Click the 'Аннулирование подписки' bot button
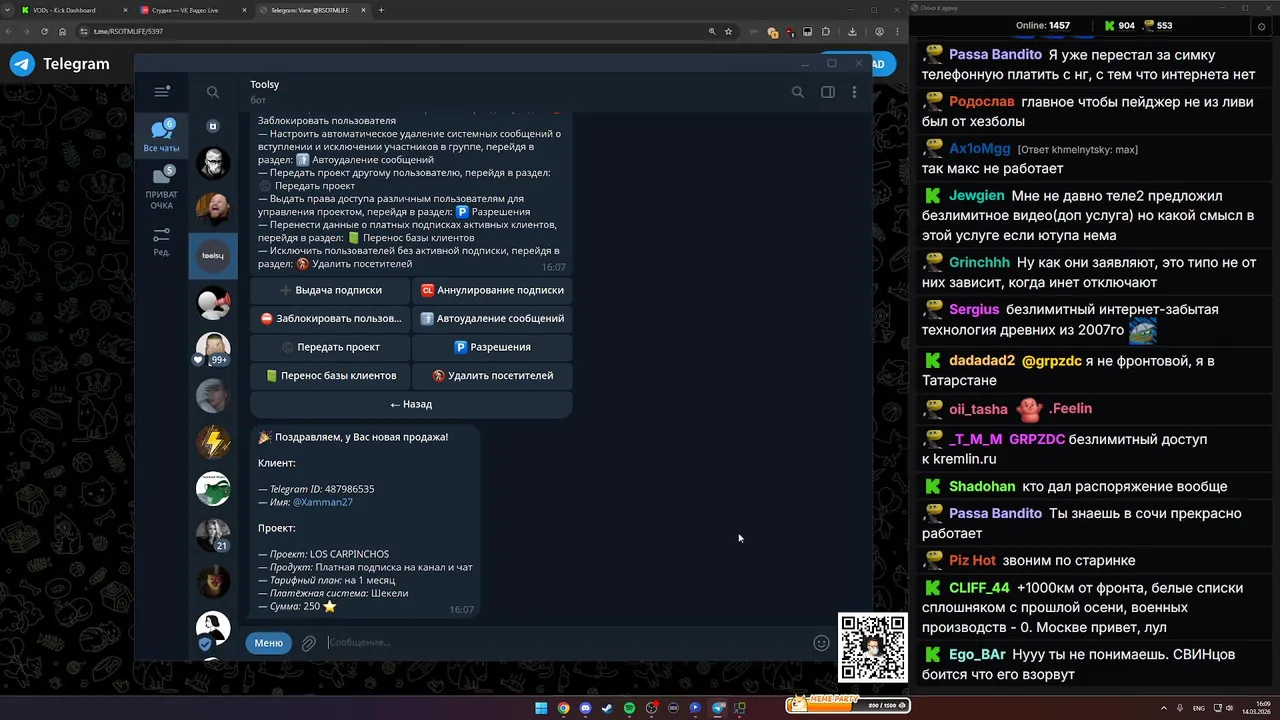 (492, 290)
